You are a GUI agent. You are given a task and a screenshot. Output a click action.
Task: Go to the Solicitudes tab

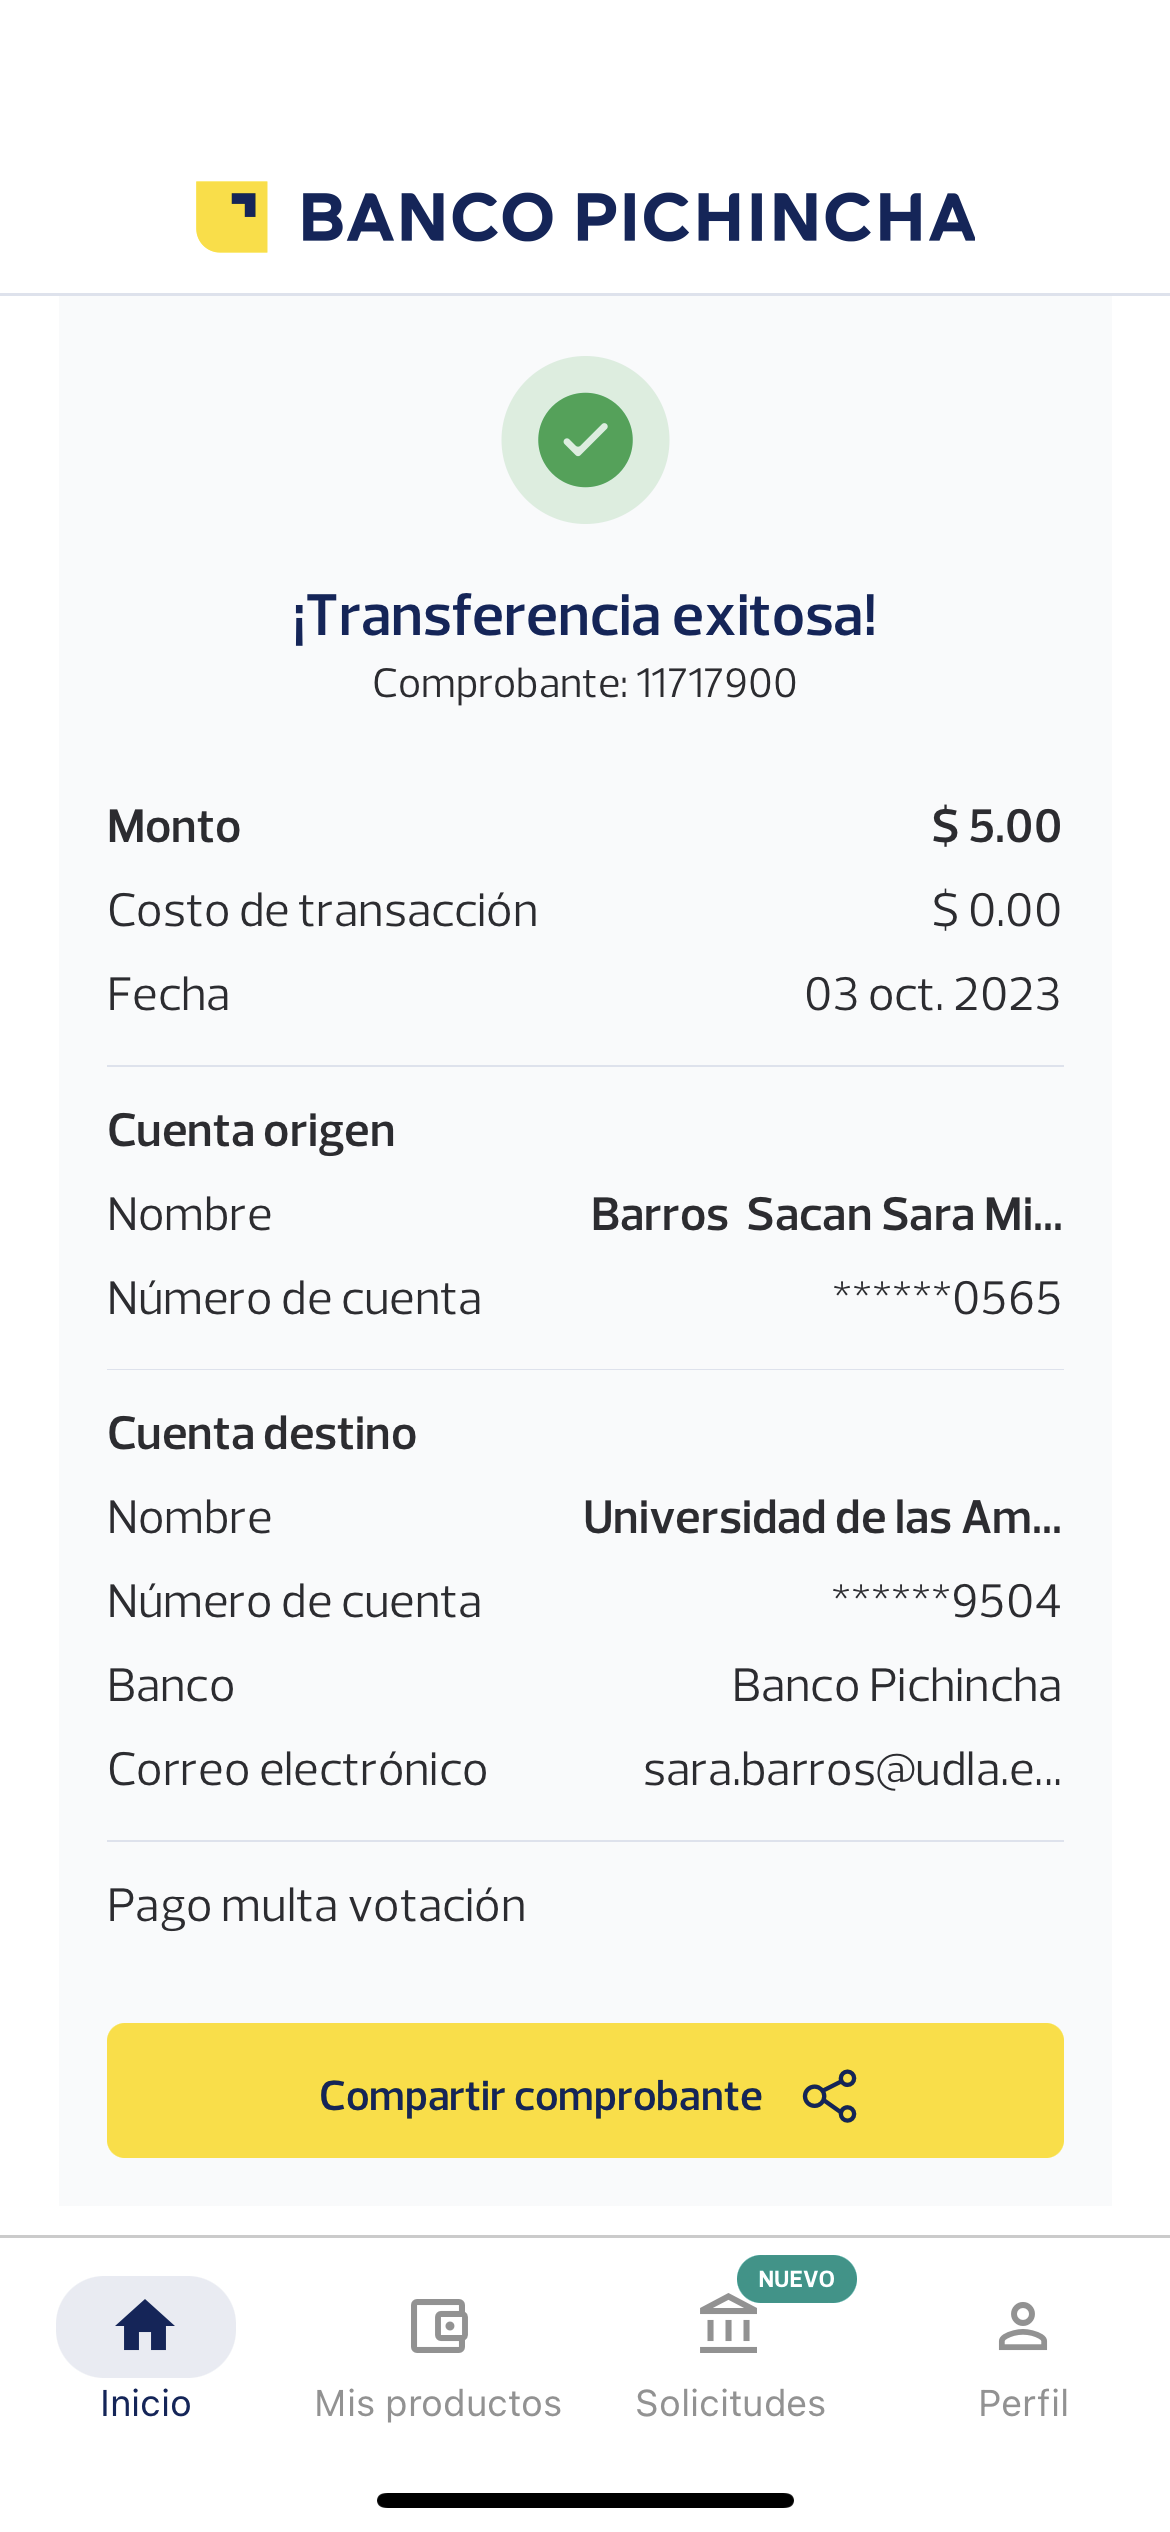(730, 2402)
